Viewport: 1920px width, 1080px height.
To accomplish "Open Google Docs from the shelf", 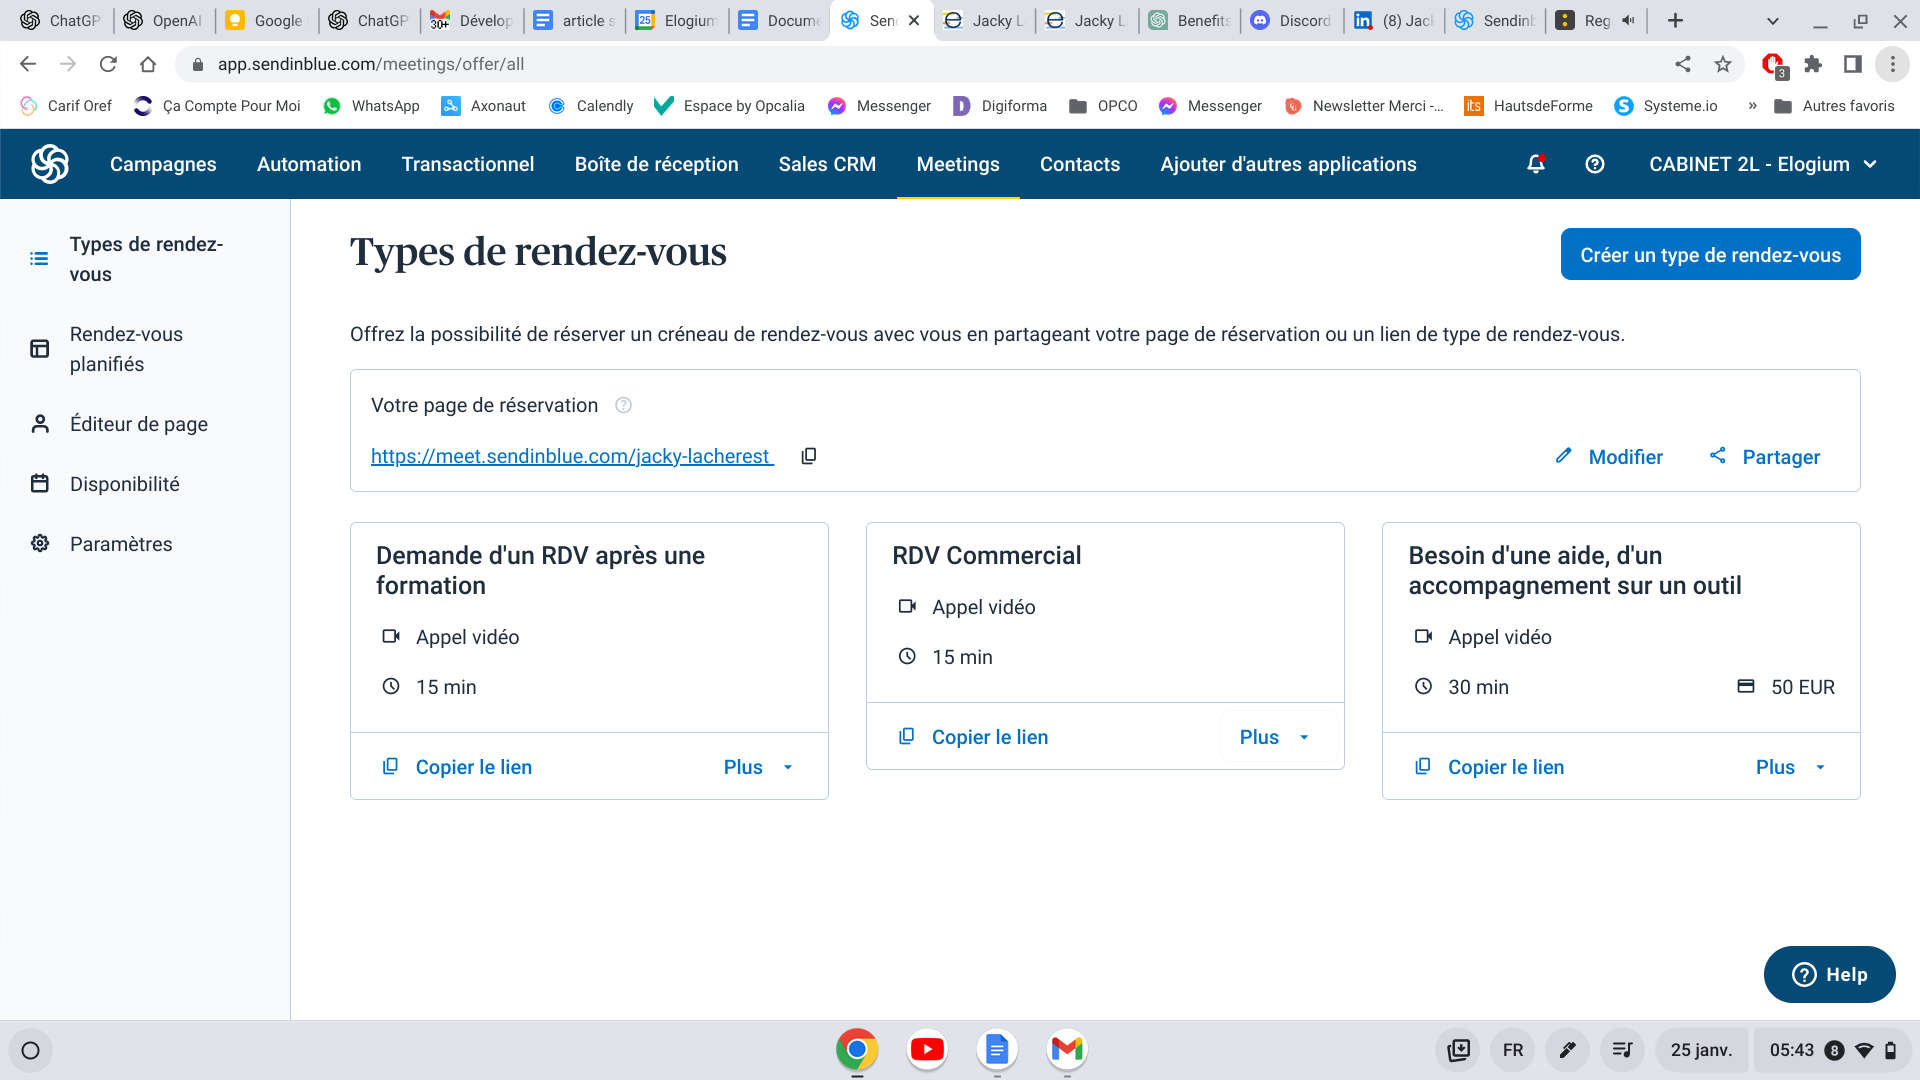I will coord(997,1049).
